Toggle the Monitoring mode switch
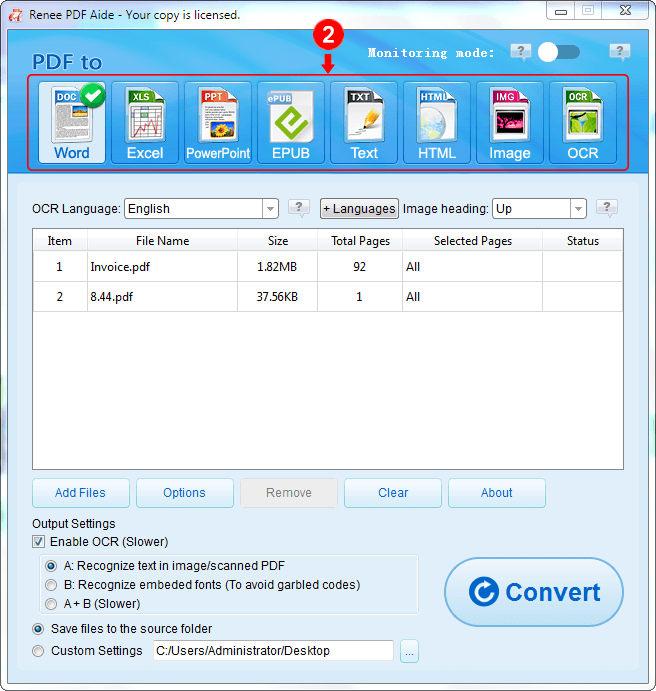Viewport: 656px width, 691px height. pos(559,52)
